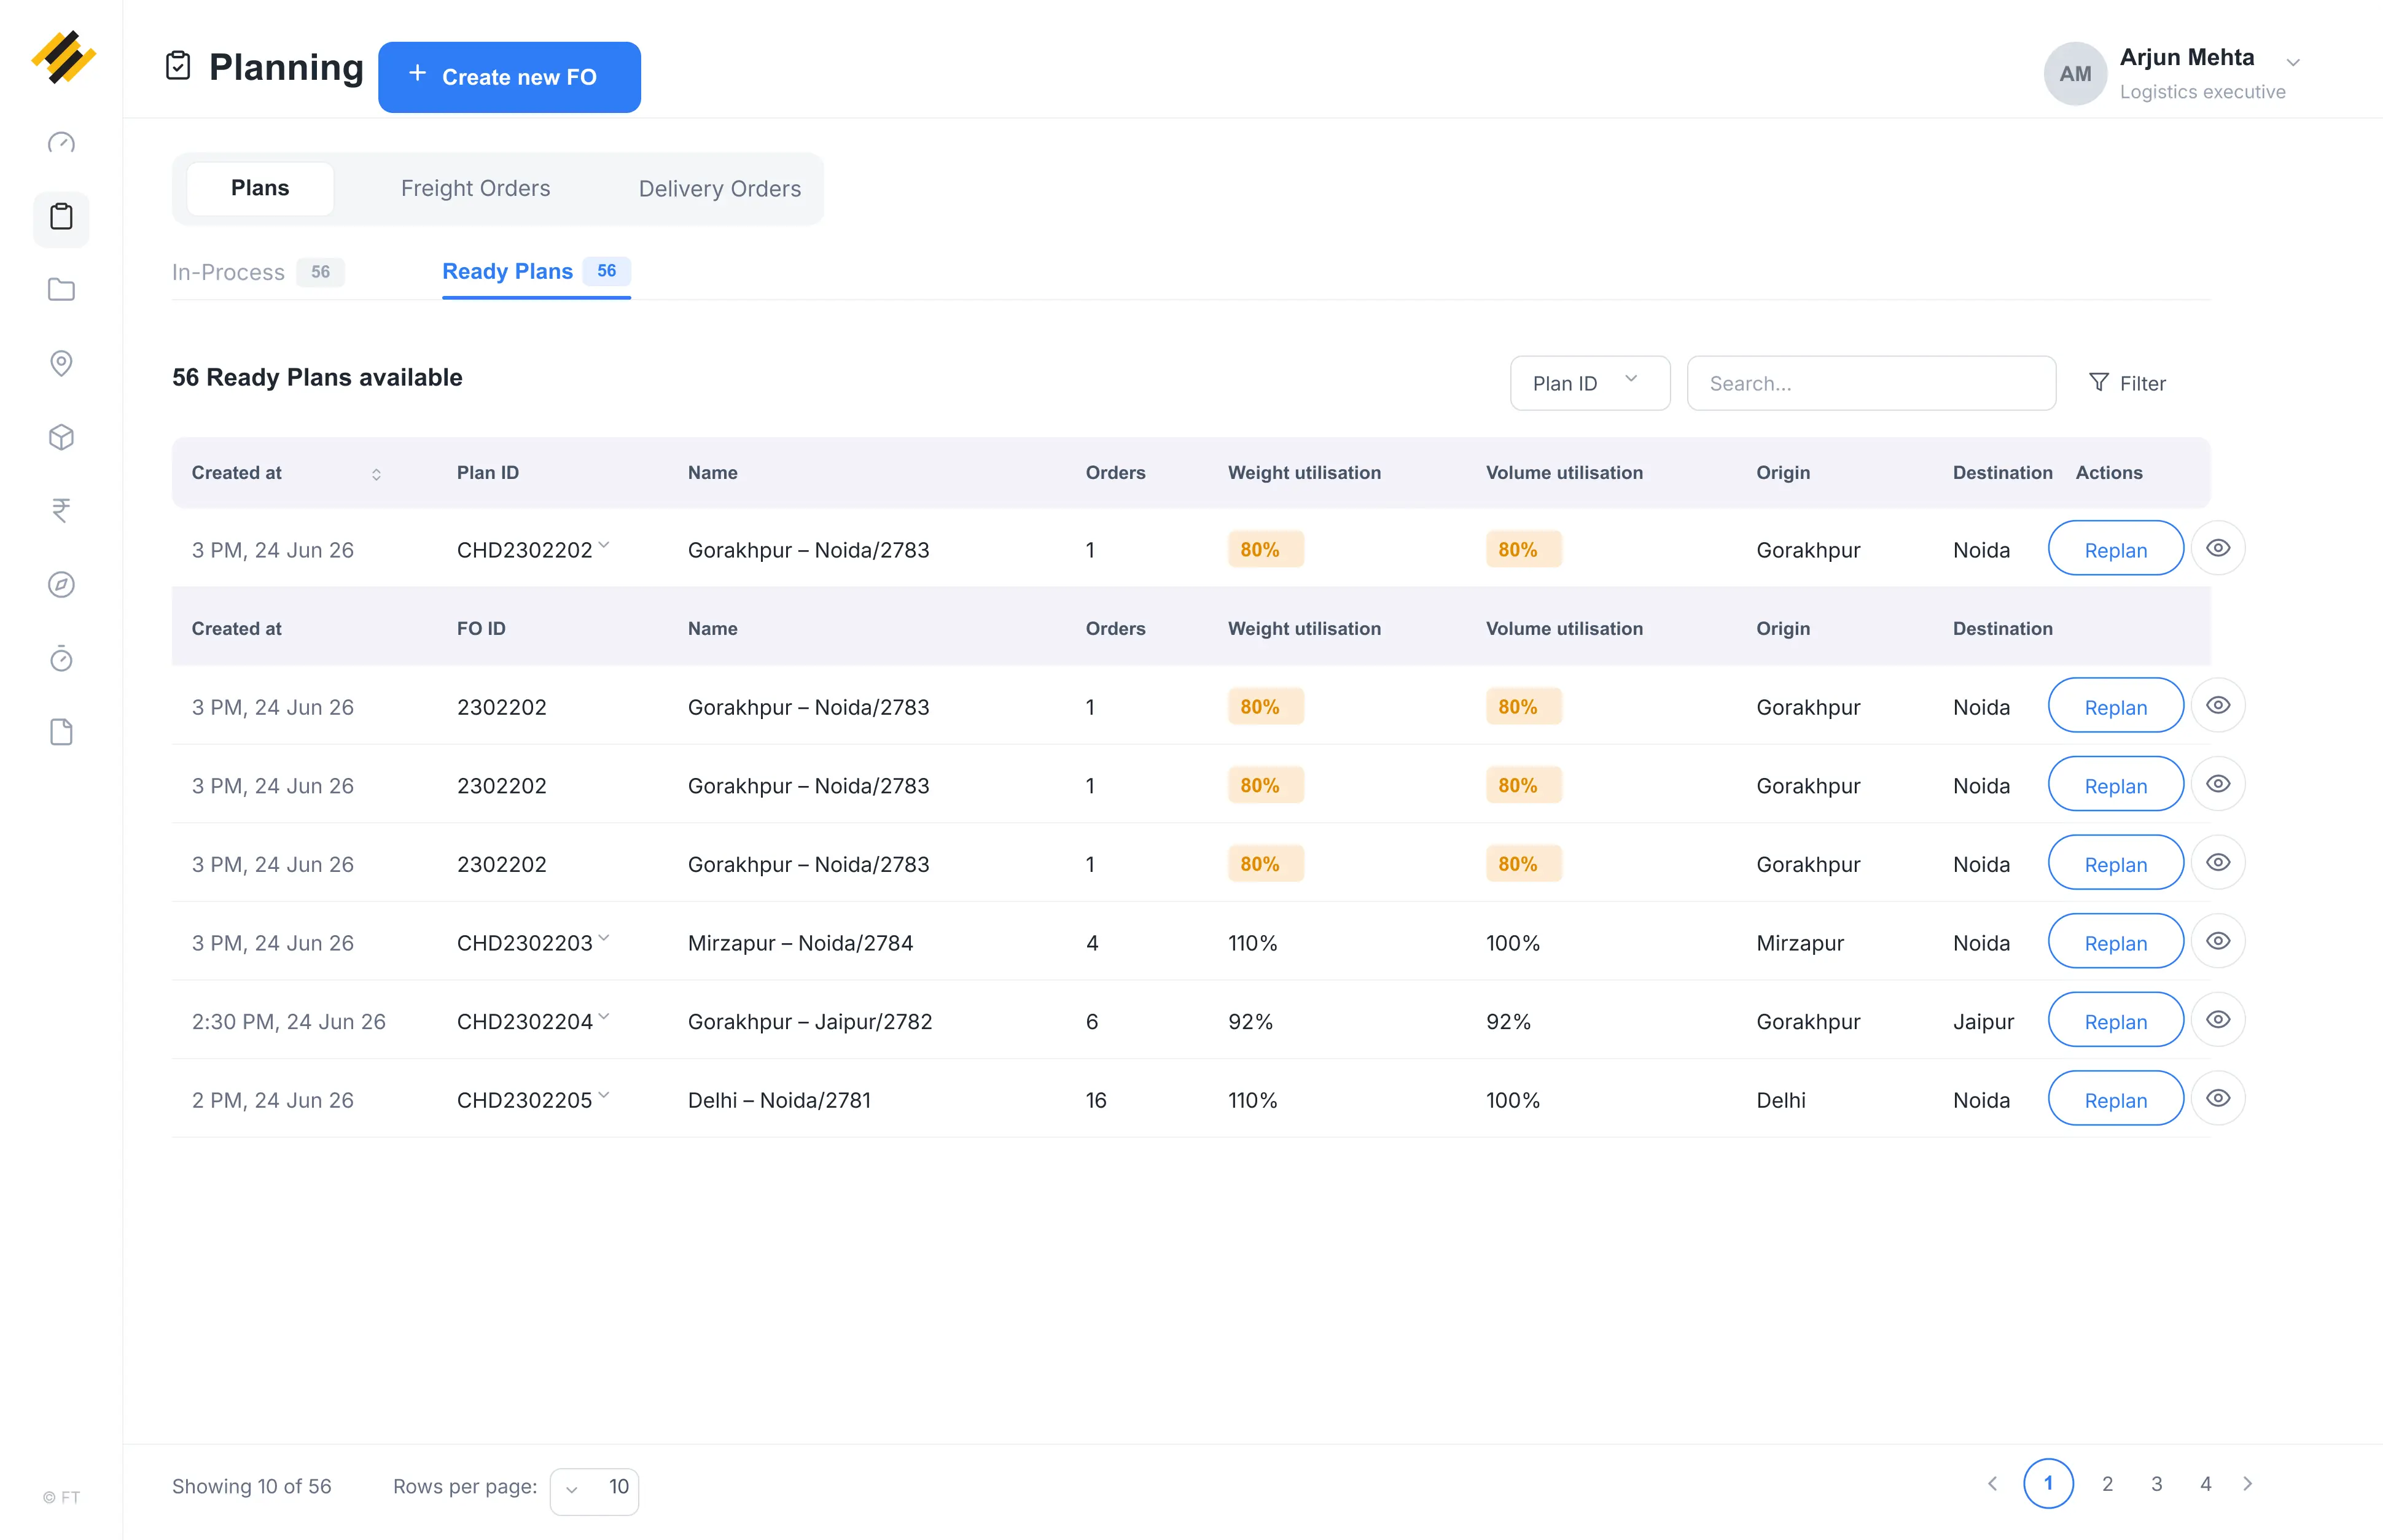This screenshot has height=1540, width=2383.
Task: Go to next page arrow in pagination
Action: 2248,1484
